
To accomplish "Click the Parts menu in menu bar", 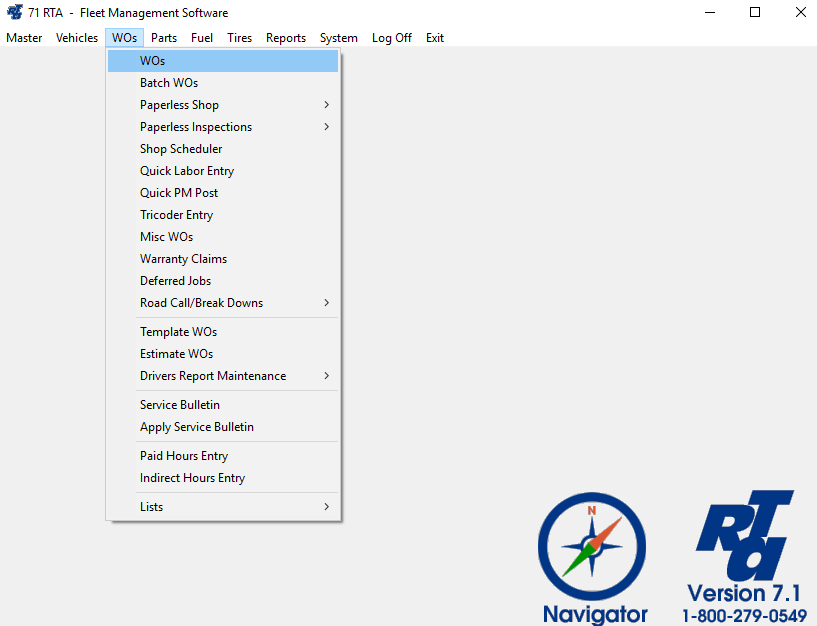I will click(x=164, y=38).
